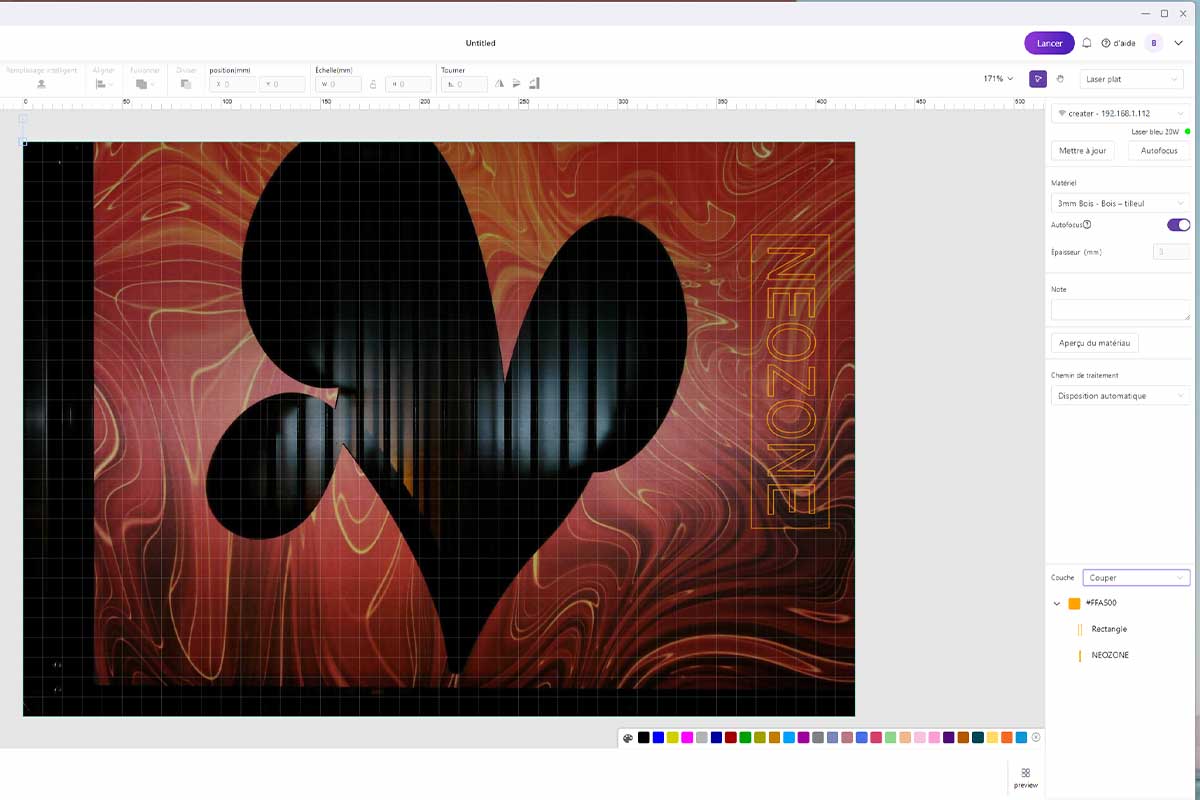Viewport: 1200px width, 800px height.
Task: Click the position X input field
Action: click(232, 85)
